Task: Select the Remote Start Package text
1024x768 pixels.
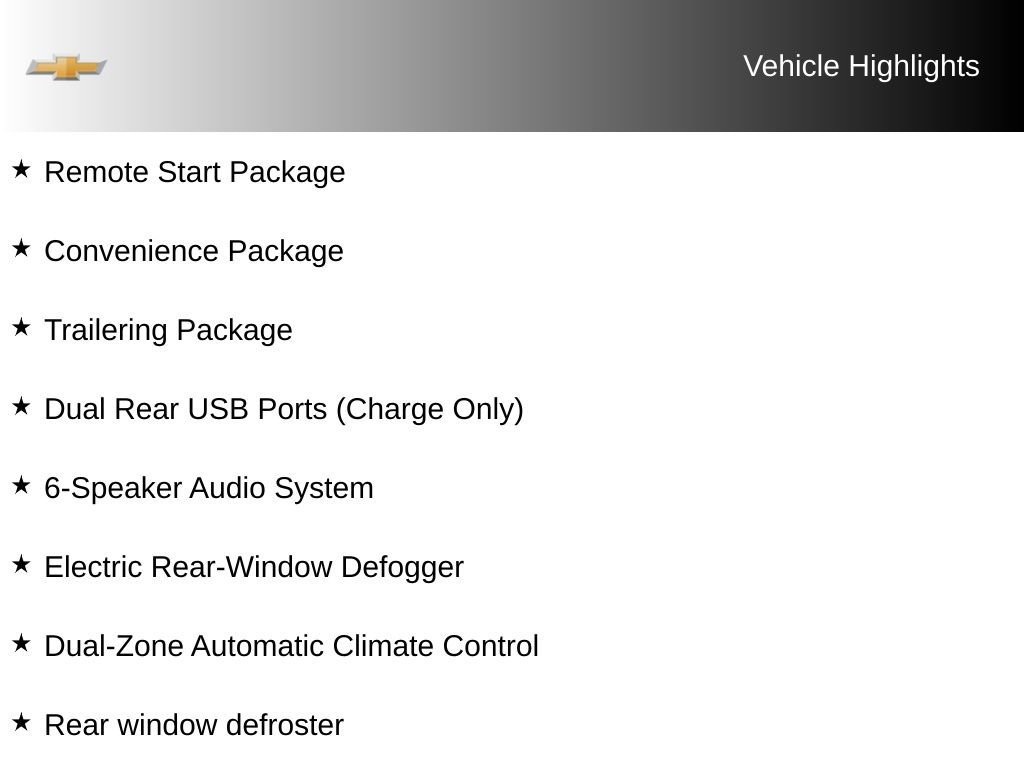Action: pos(195,173)
